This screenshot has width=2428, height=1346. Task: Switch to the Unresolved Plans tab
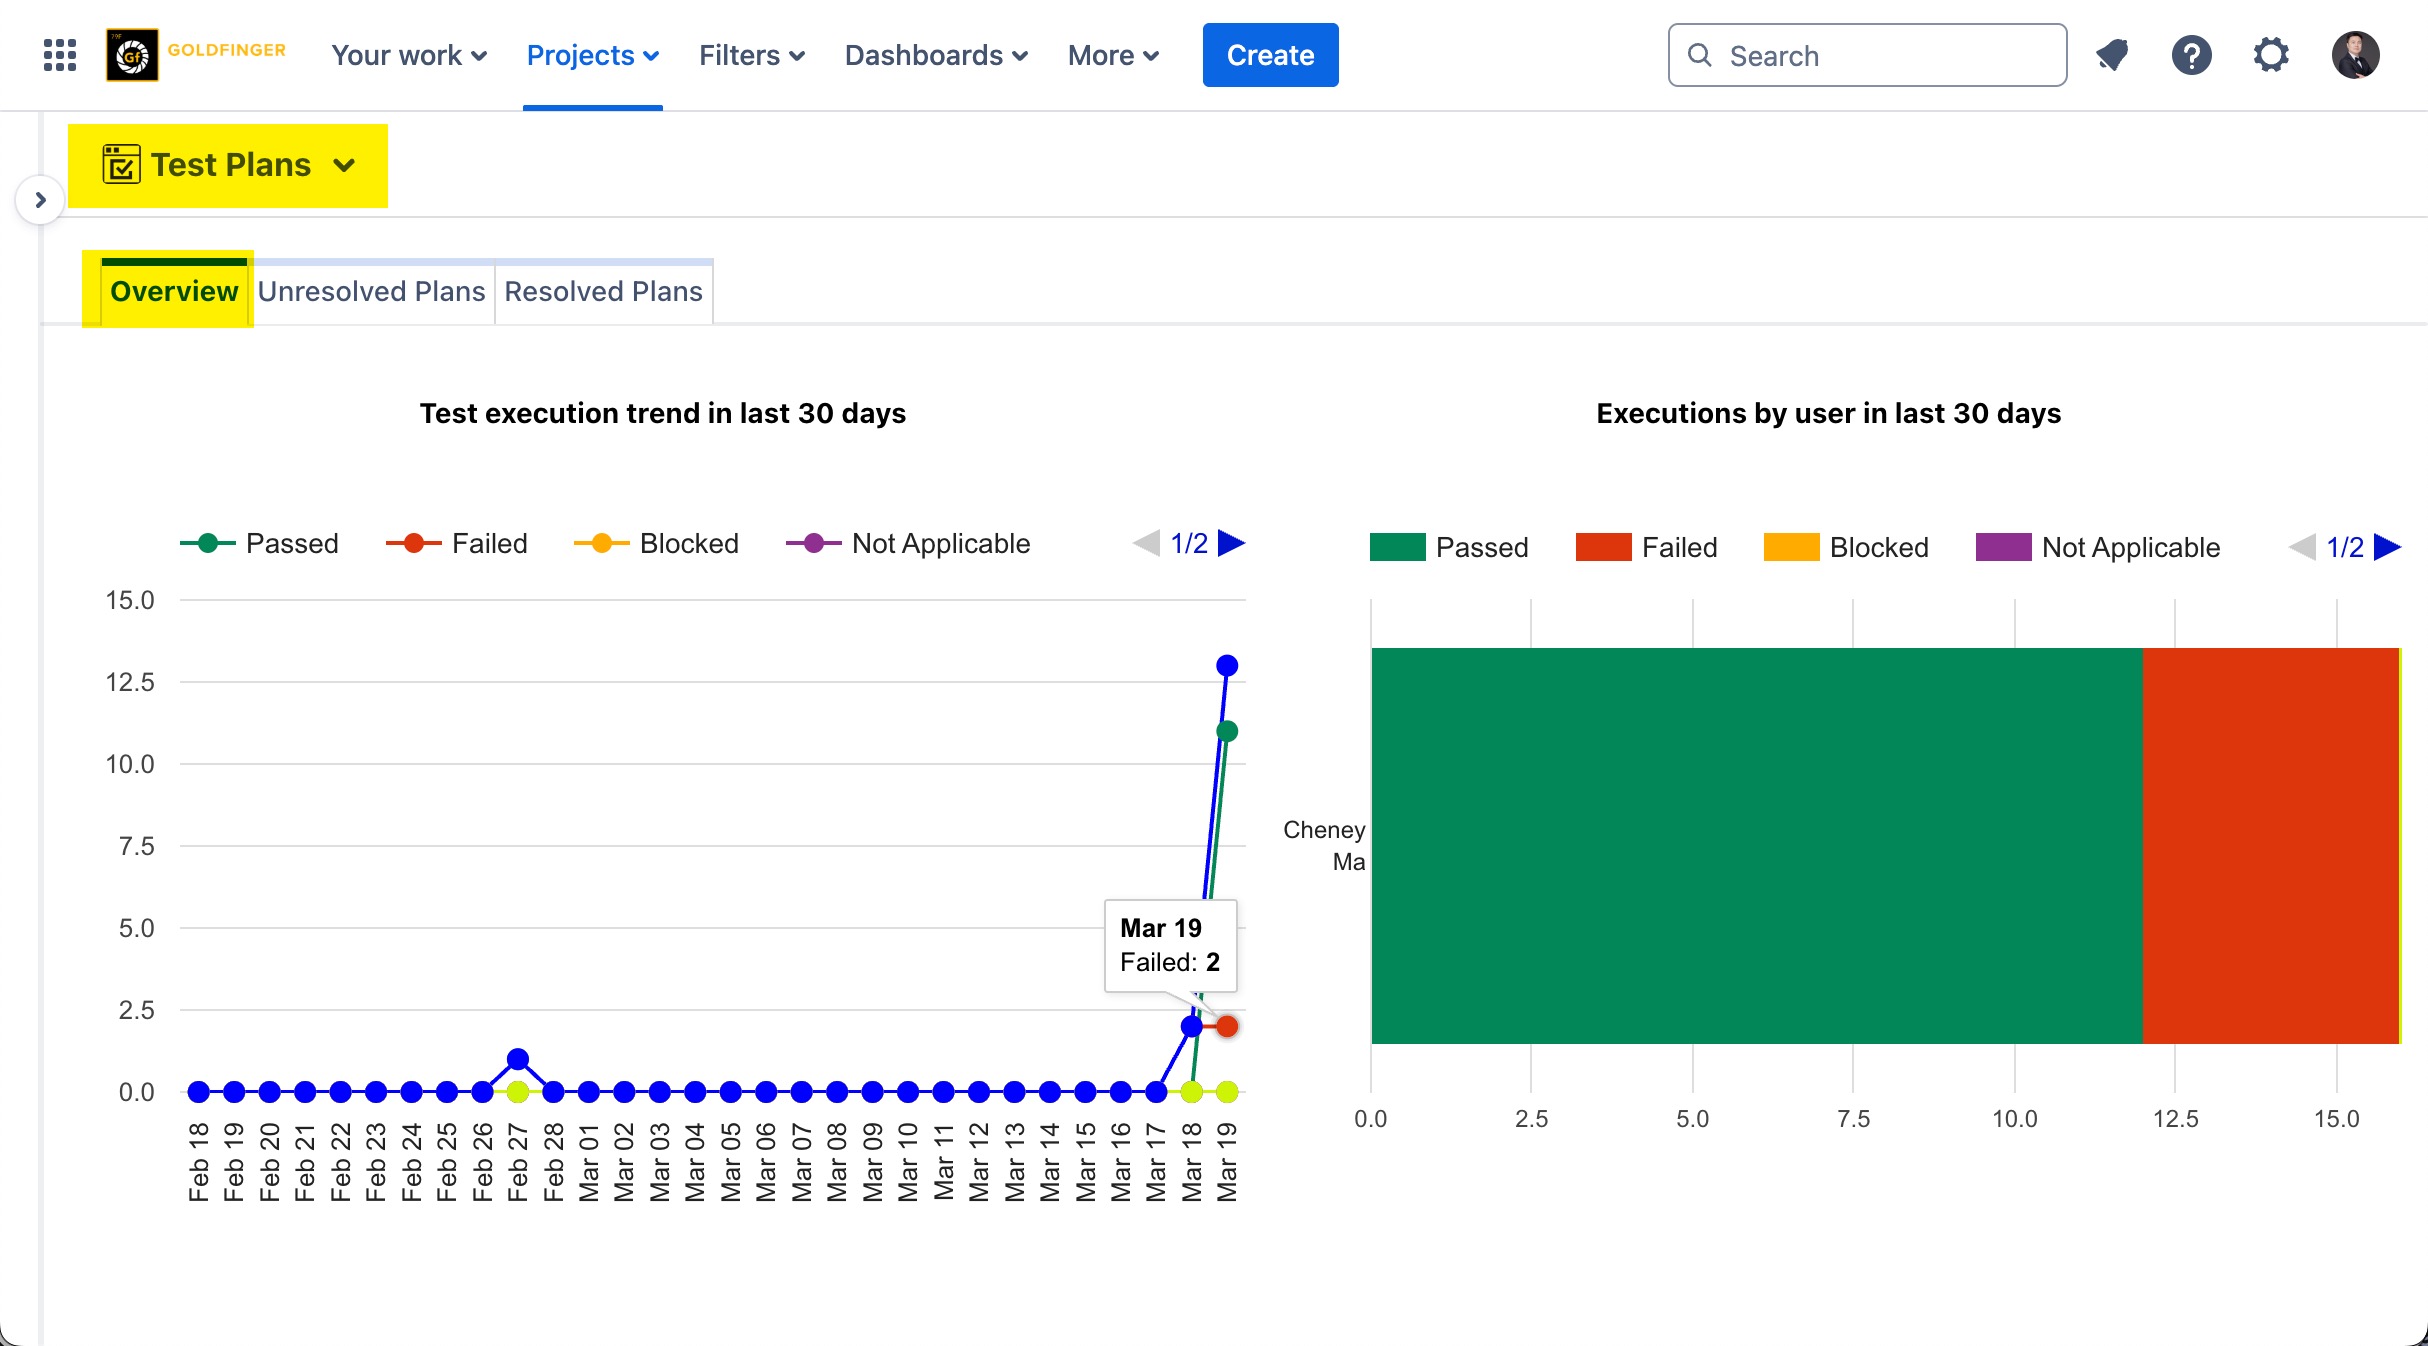[x=371, y=291]
